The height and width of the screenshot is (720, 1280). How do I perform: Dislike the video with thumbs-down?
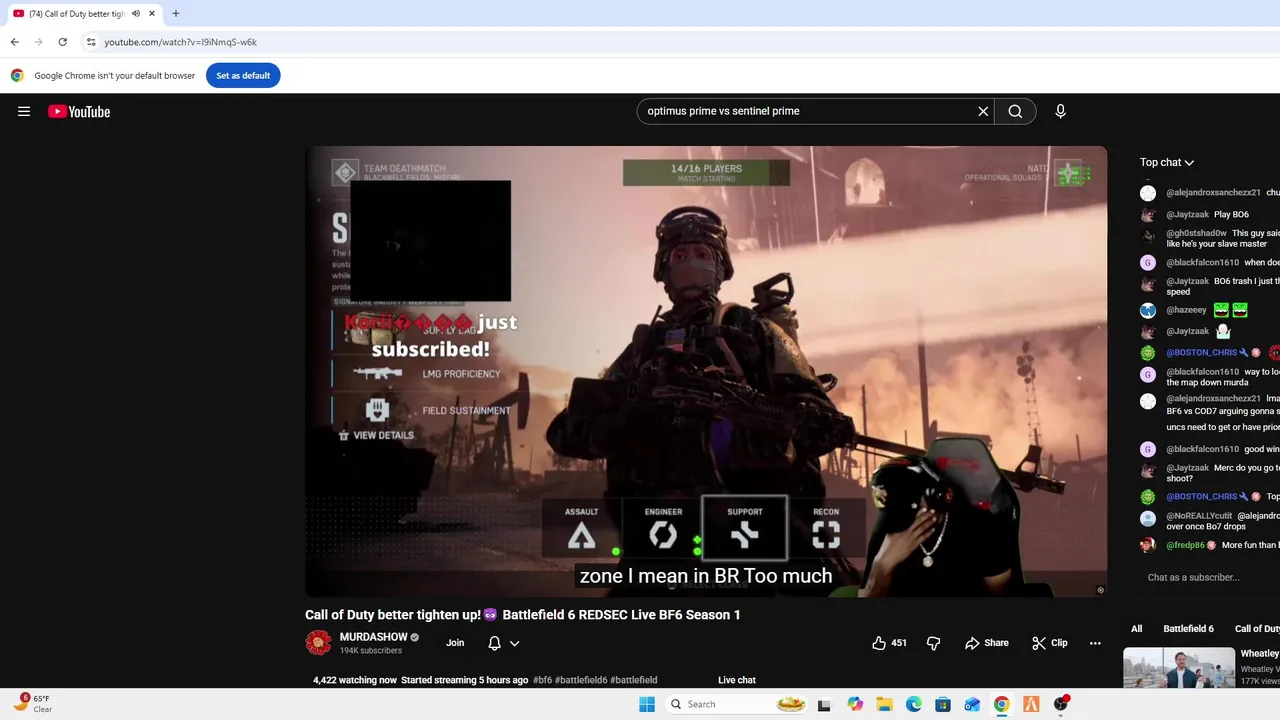point(933,643)
